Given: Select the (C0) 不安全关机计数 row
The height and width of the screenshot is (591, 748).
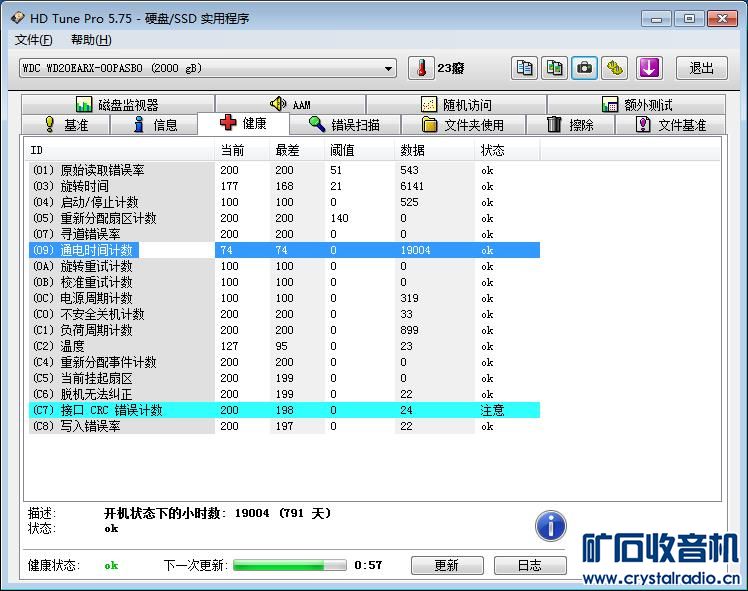Looking at the screenshot, I should [x=284, y=314].
